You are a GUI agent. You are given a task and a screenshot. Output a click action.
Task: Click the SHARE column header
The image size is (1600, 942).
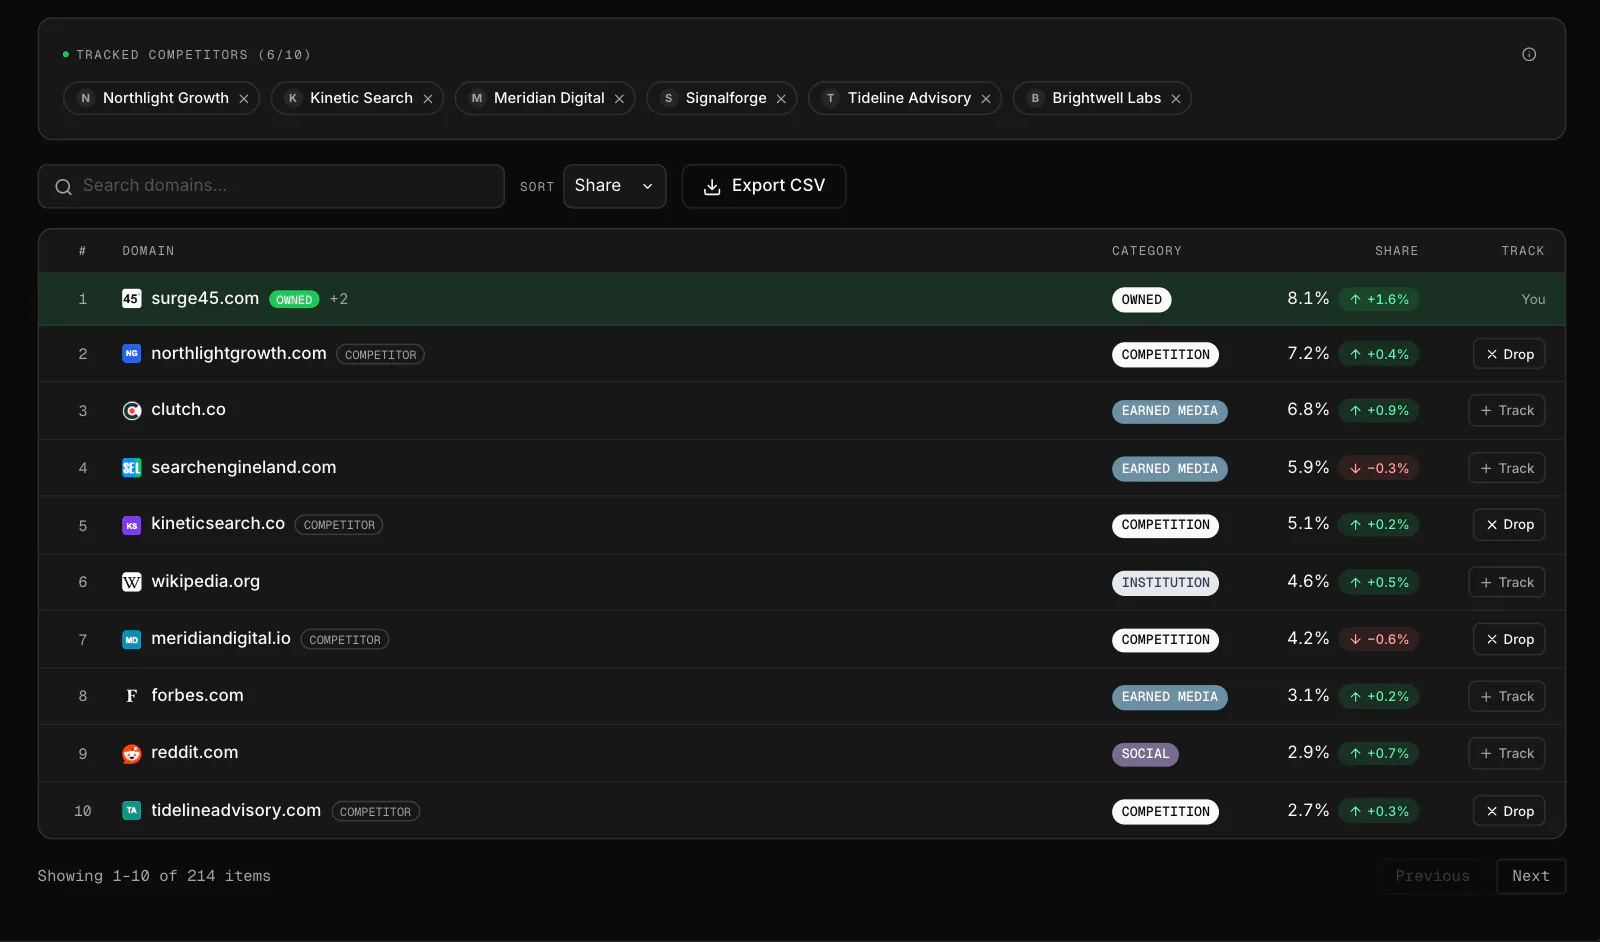[1396, 251]
